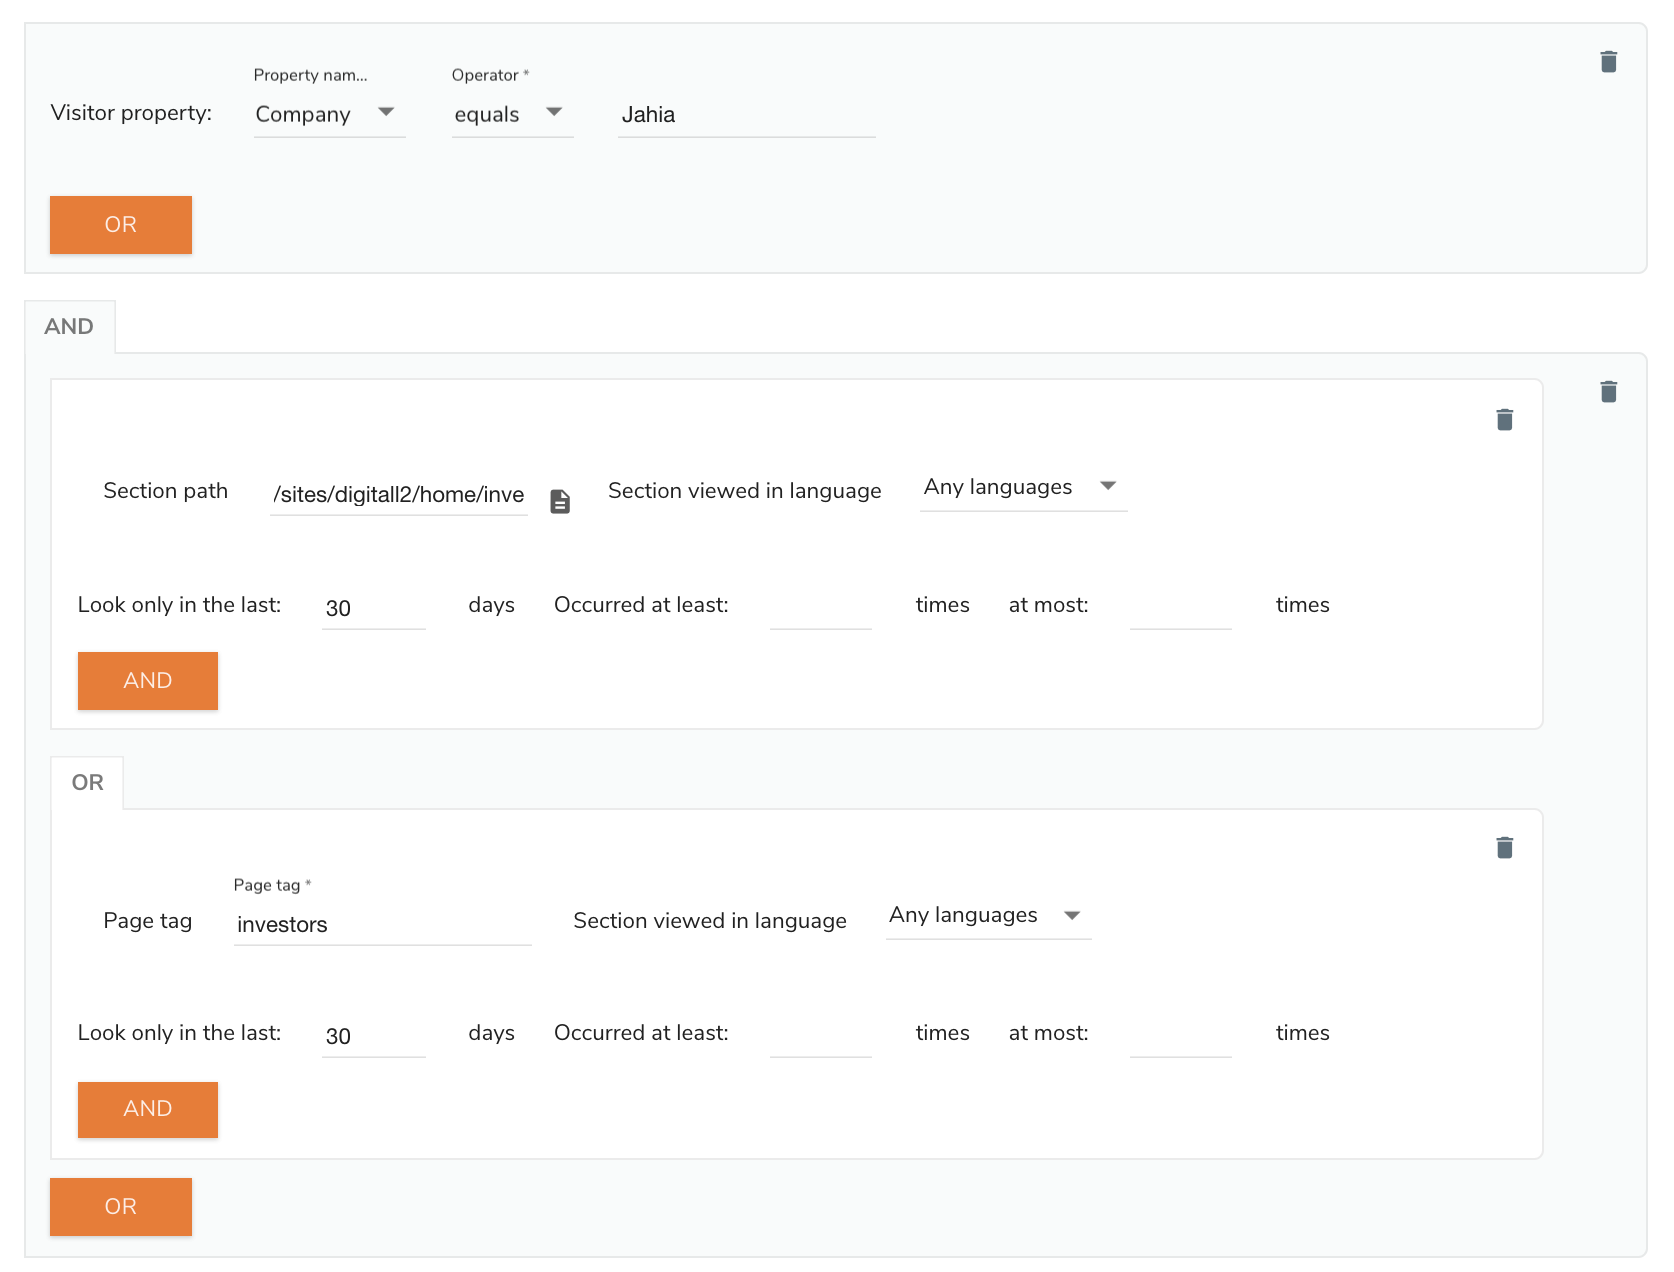
Task: Open the equals operator dropdown
Action: [513, 114]
